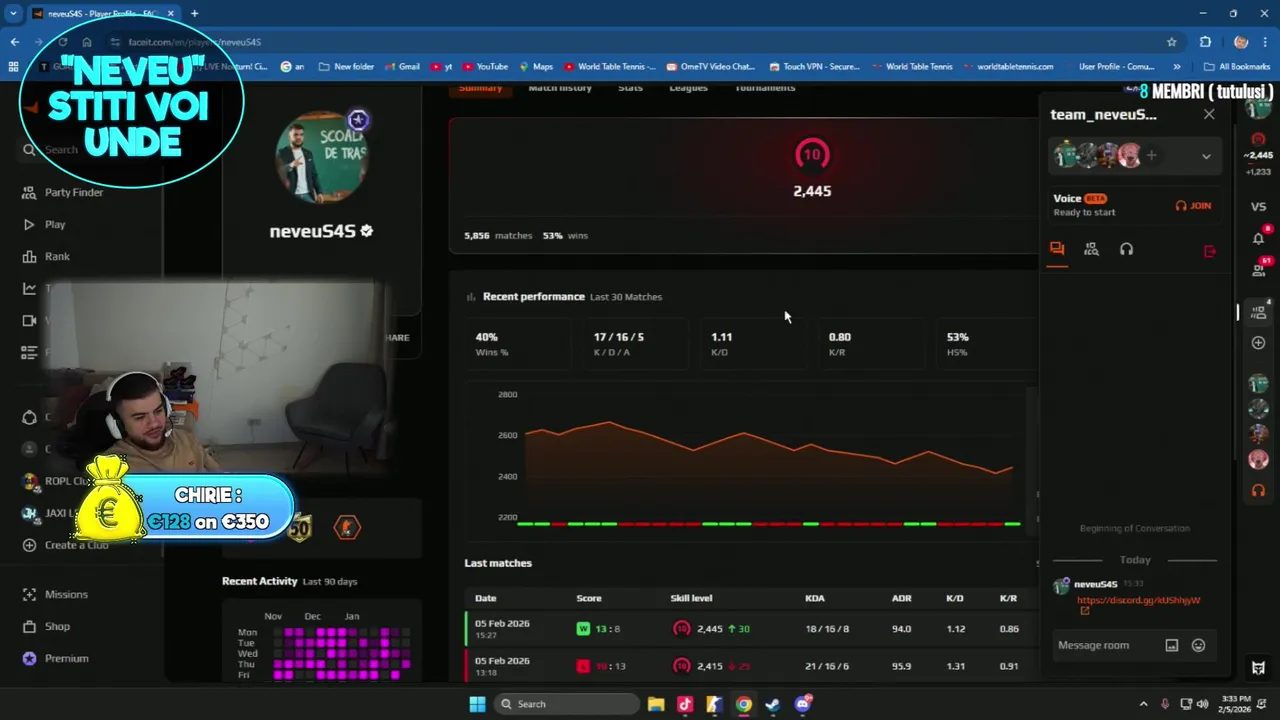Open the Shop page

click(x=45, y=626)
